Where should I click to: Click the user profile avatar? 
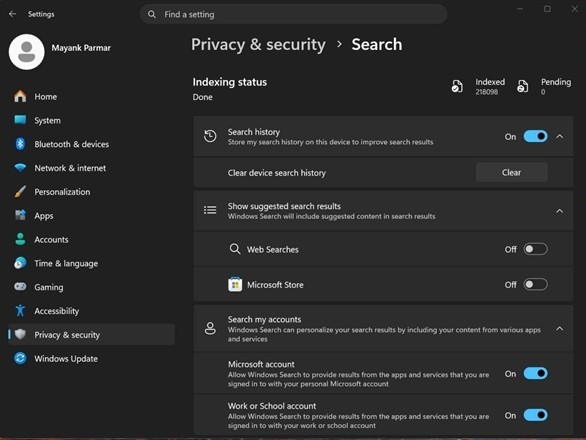pyautogui.click(x=27, y=52)
